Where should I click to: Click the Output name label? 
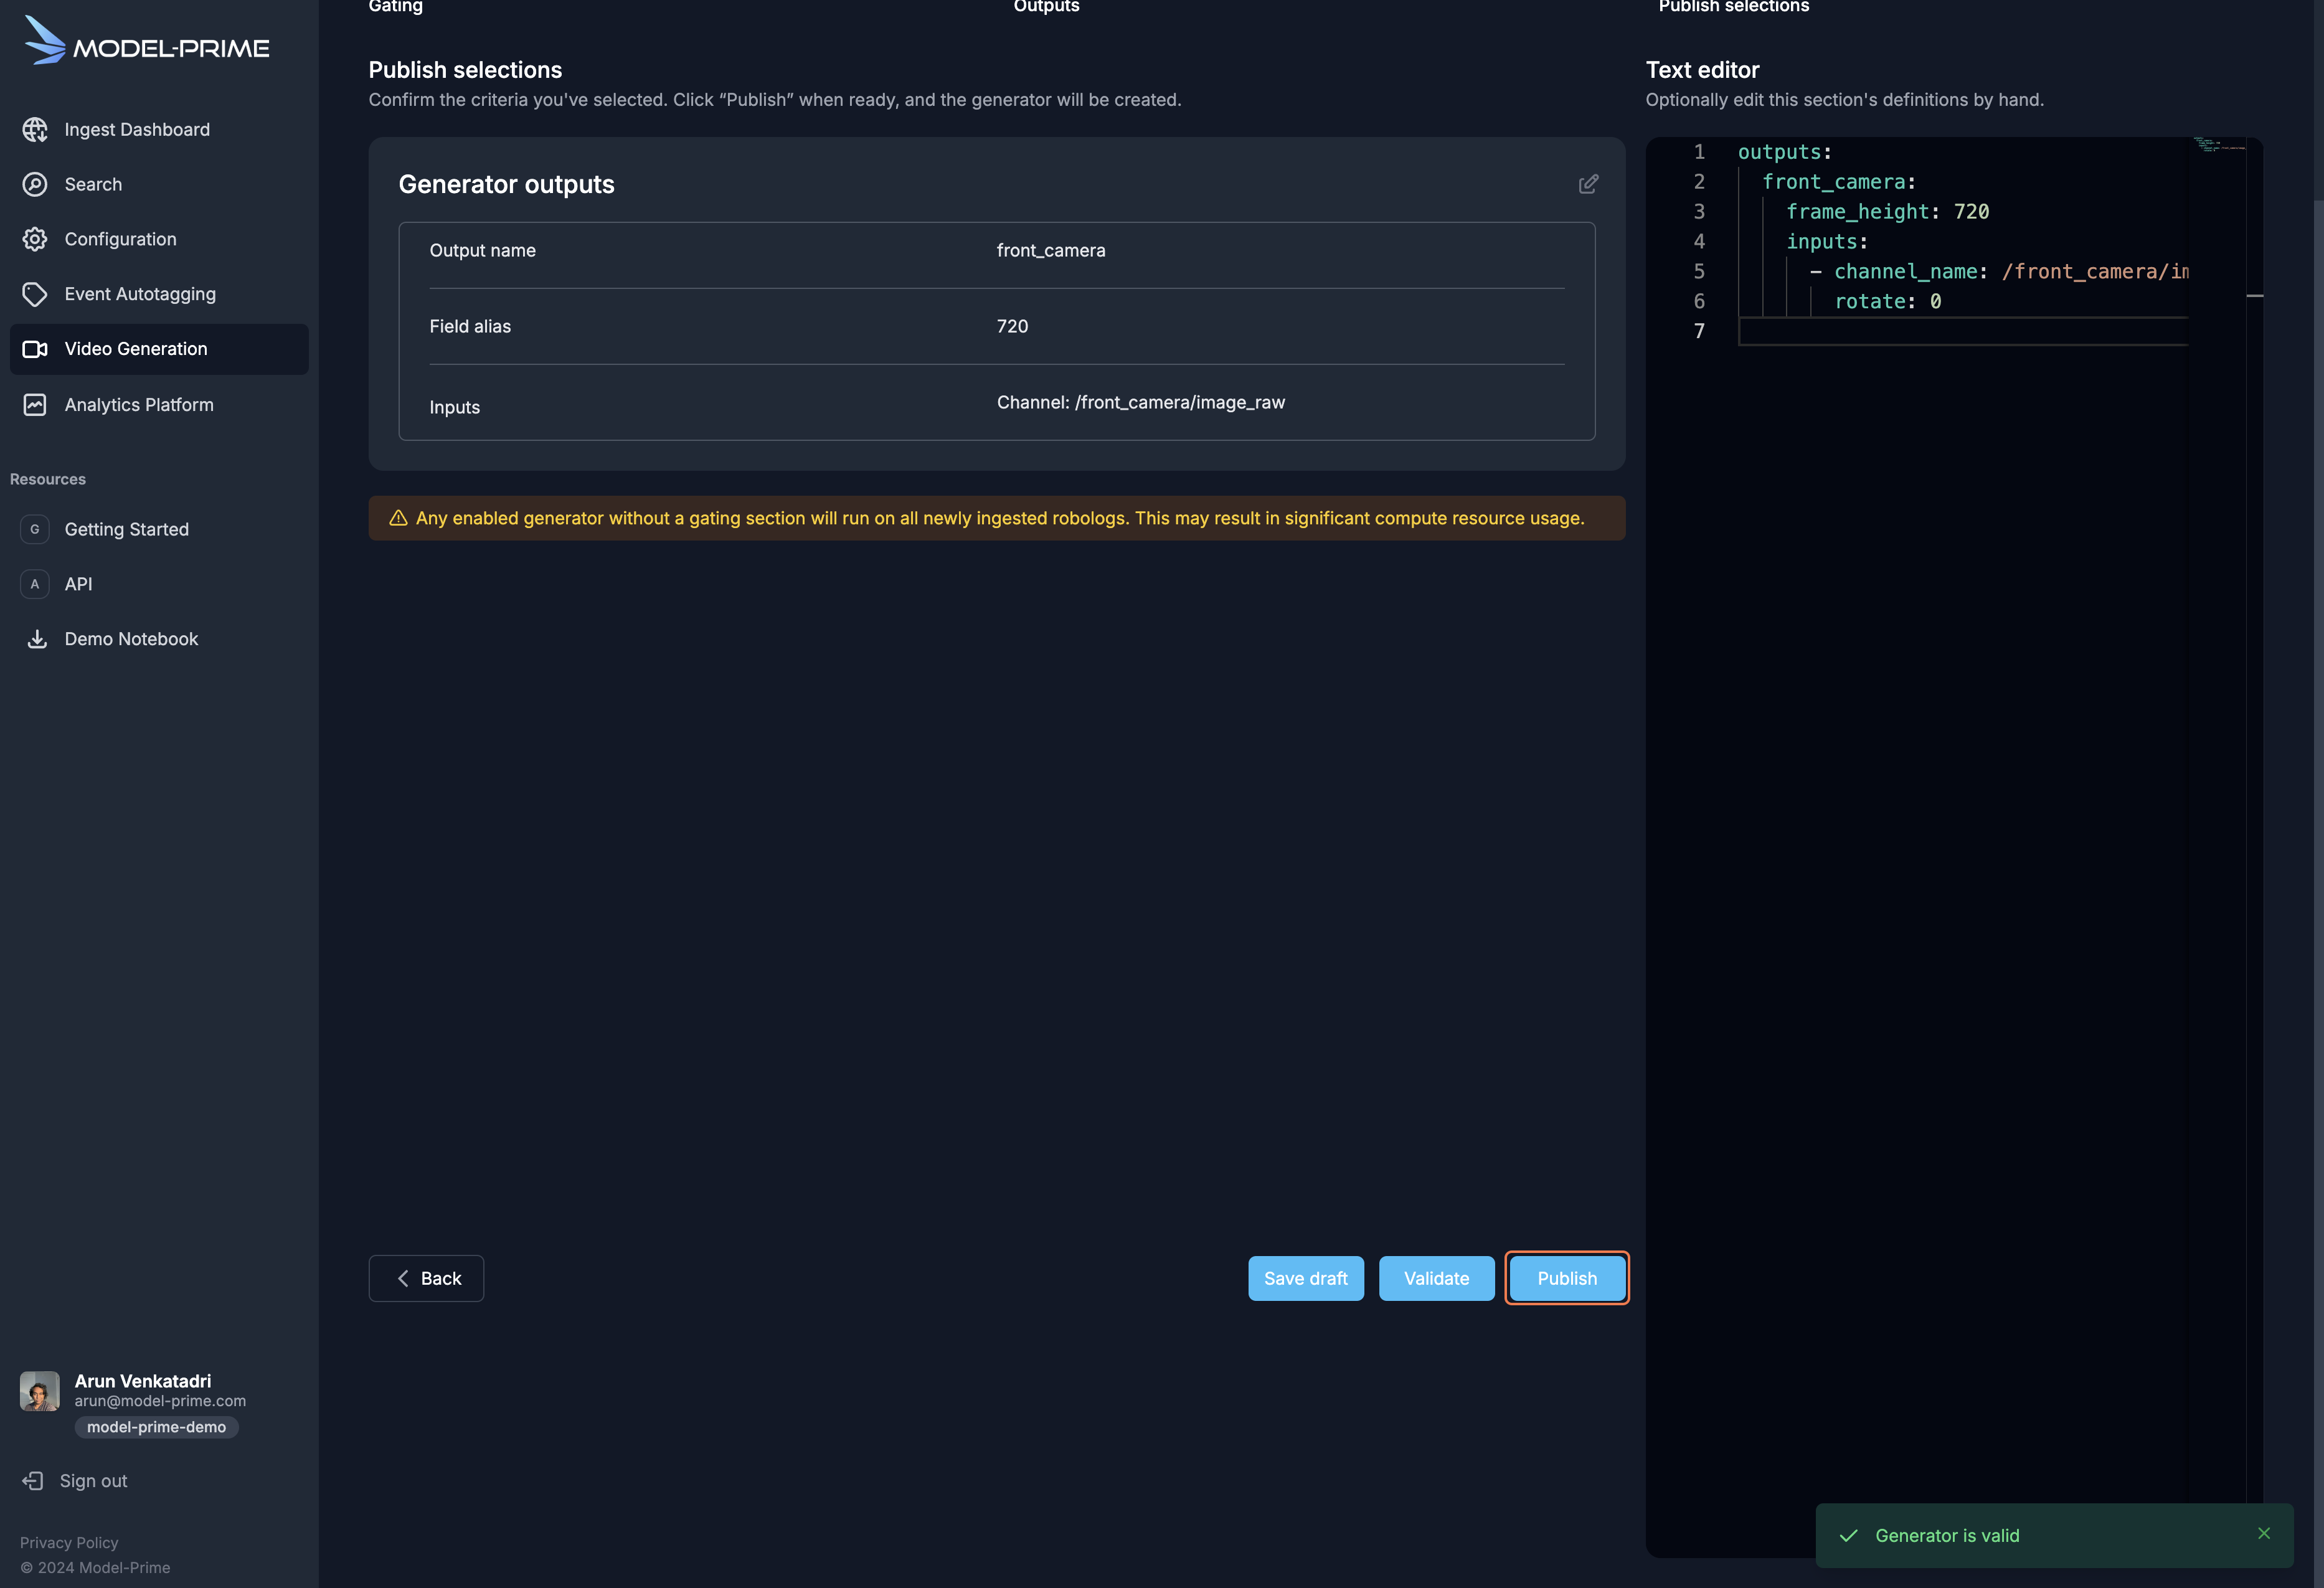(x=483, y=250)
